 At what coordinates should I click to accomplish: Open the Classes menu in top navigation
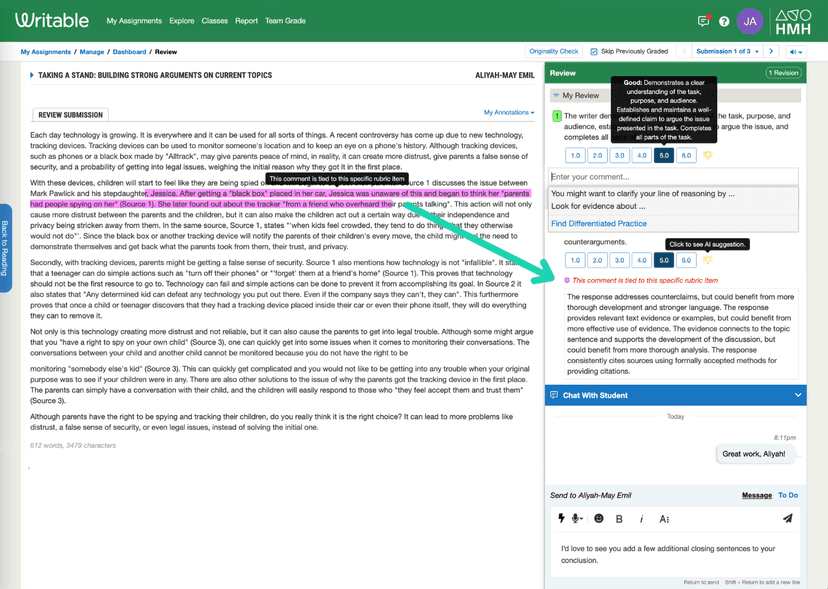(214, 20)
